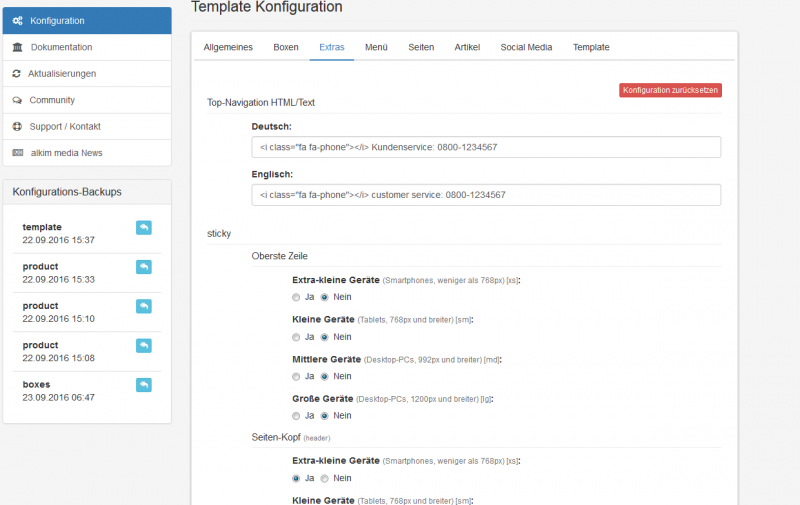
Task: Click the Deutsch top-navigation text field
Action: [486, 147]
